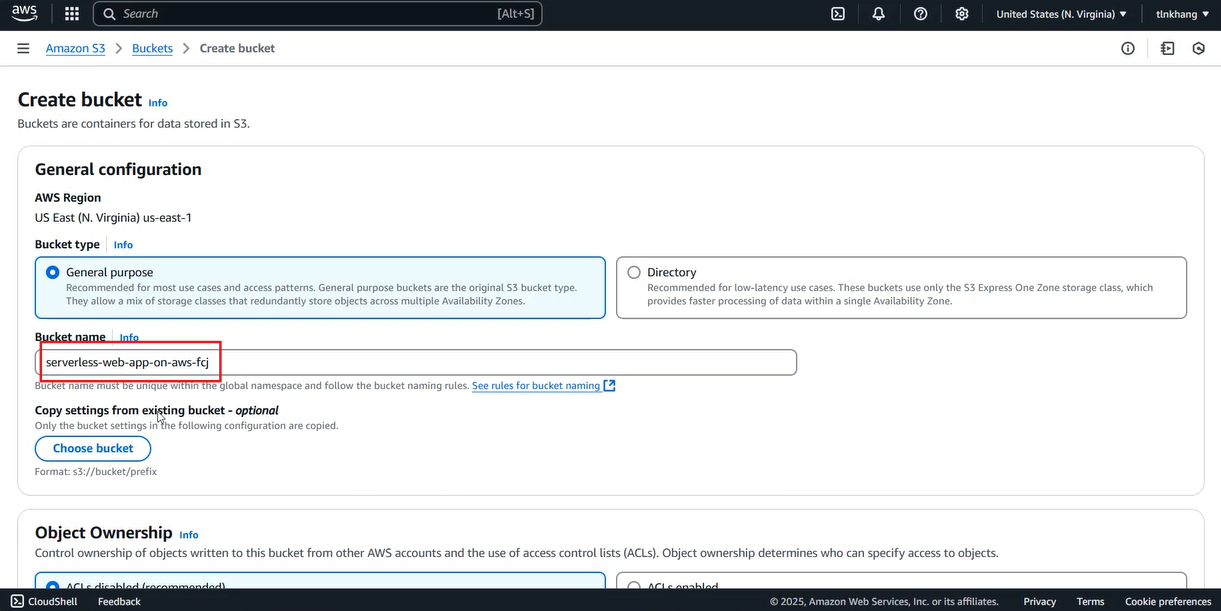The image size is (1221, 611).
Task: Open the AWS home logo
Action: click(24, 14)
